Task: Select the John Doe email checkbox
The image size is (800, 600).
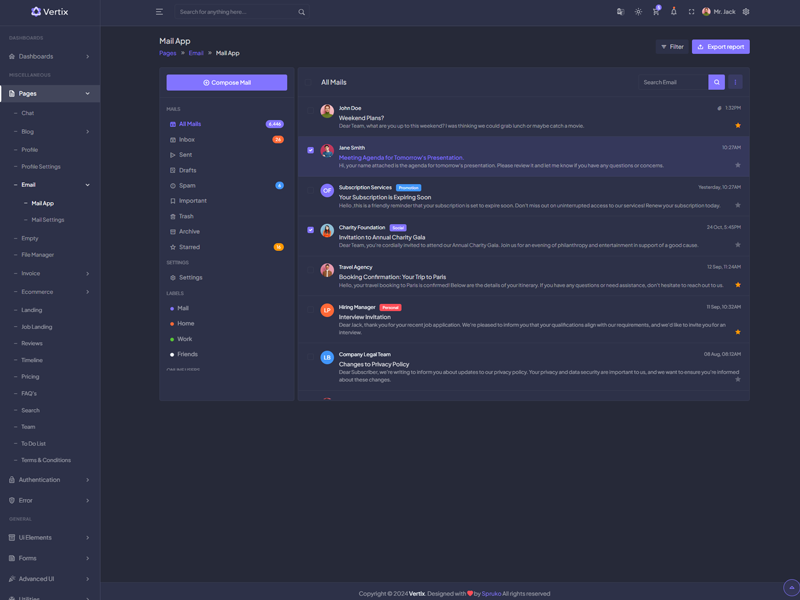Action: click(x=311, y=110)
